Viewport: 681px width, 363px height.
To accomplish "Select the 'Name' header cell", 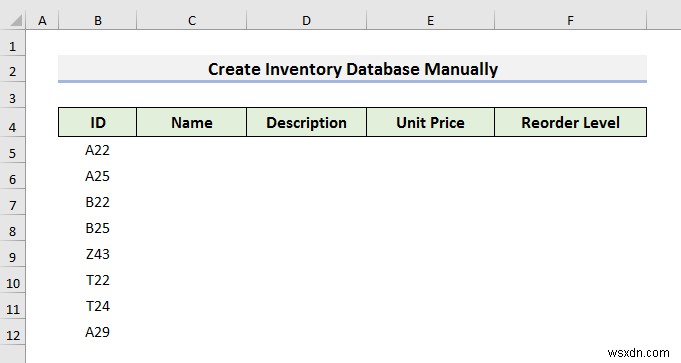I will coord(192,122).
